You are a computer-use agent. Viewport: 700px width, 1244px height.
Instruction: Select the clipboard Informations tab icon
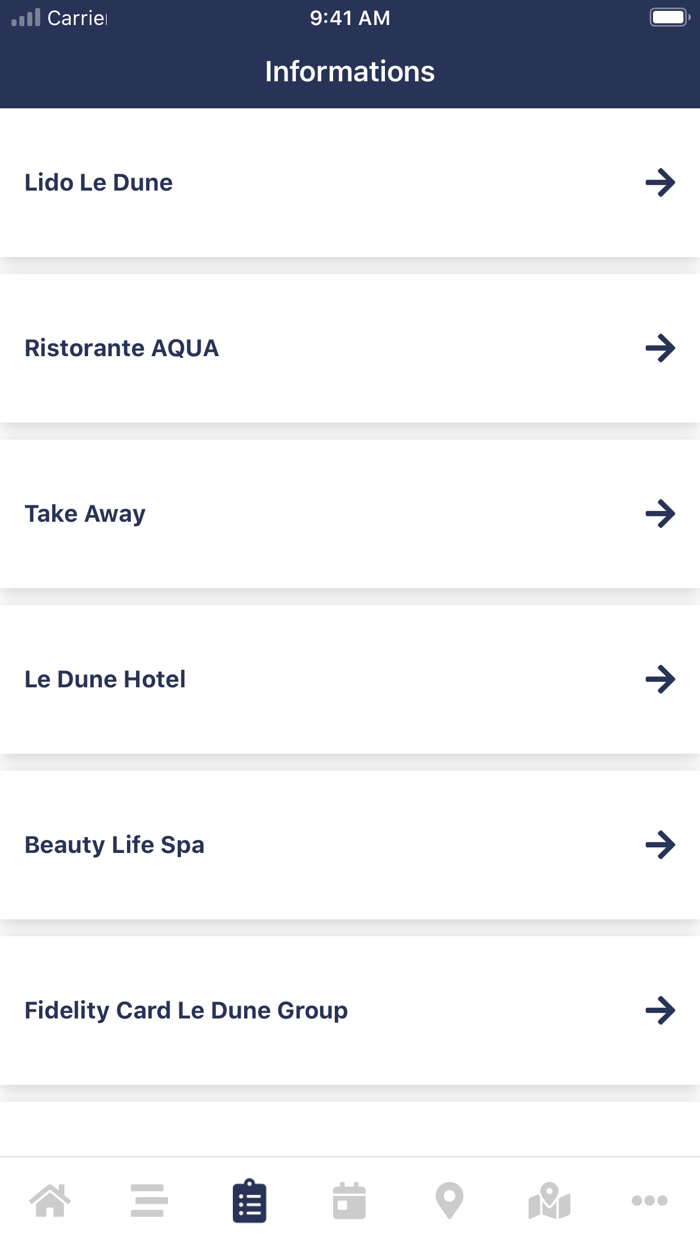pos(250,1200)
